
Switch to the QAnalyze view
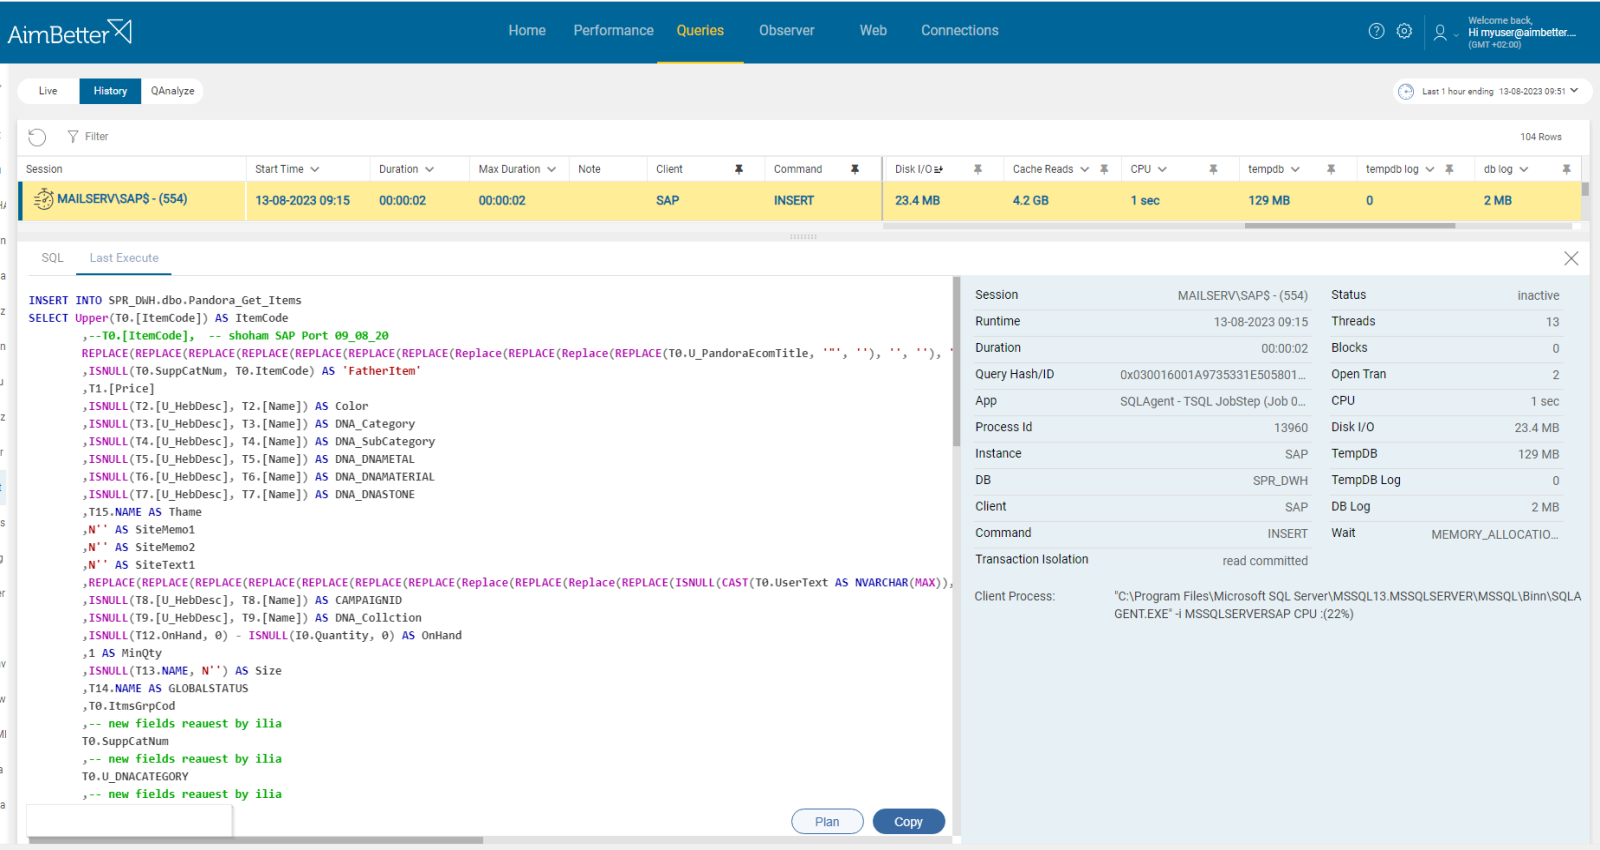coord(172,91)
